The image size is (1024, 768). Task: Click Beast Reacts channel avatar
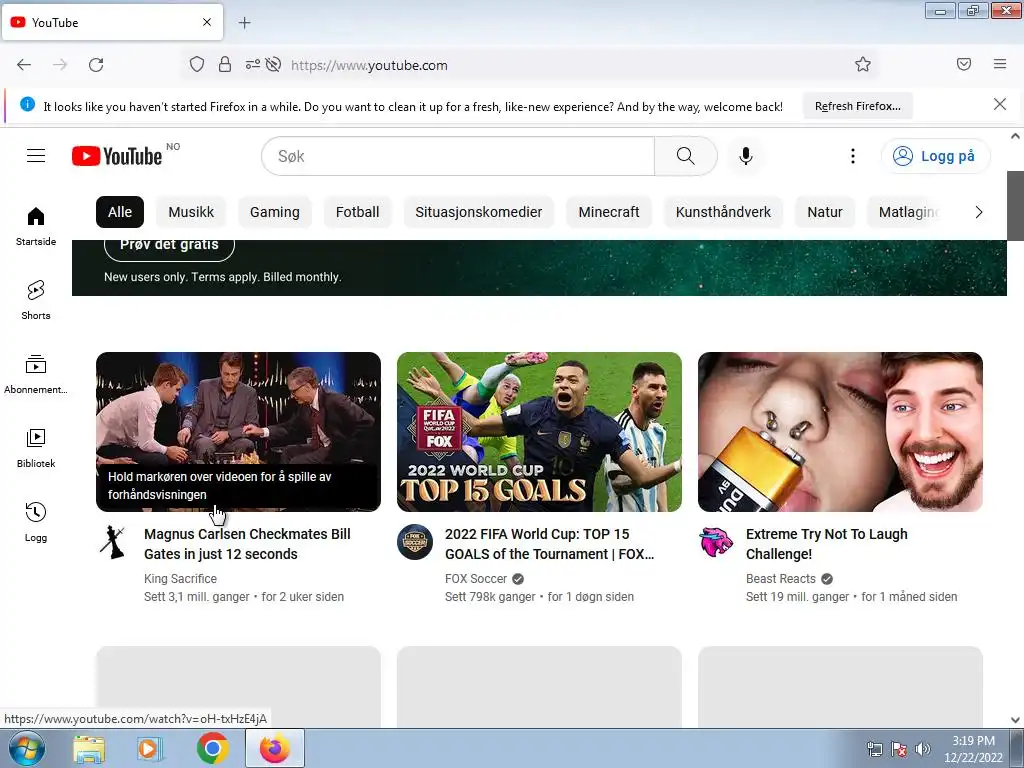tap(716, 542)
